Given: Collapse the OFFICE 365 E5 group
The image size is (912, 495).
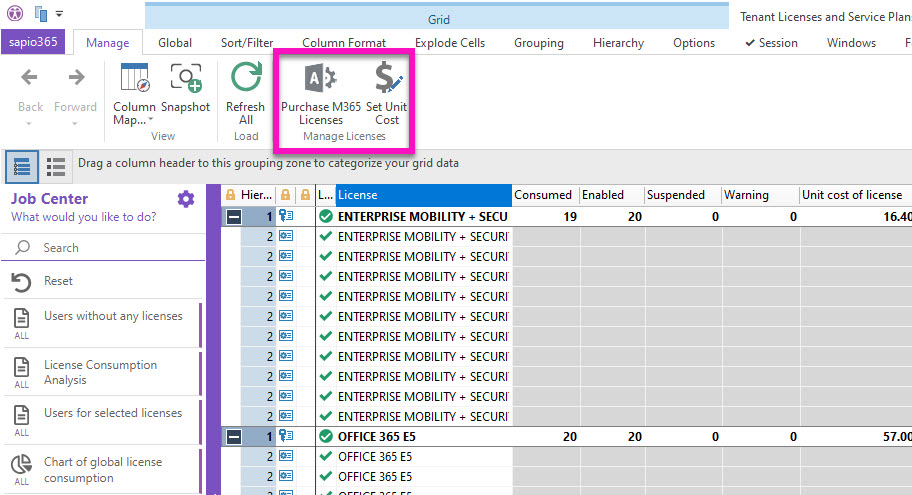Looking at the screenshot, I should (x=234, y=437).
